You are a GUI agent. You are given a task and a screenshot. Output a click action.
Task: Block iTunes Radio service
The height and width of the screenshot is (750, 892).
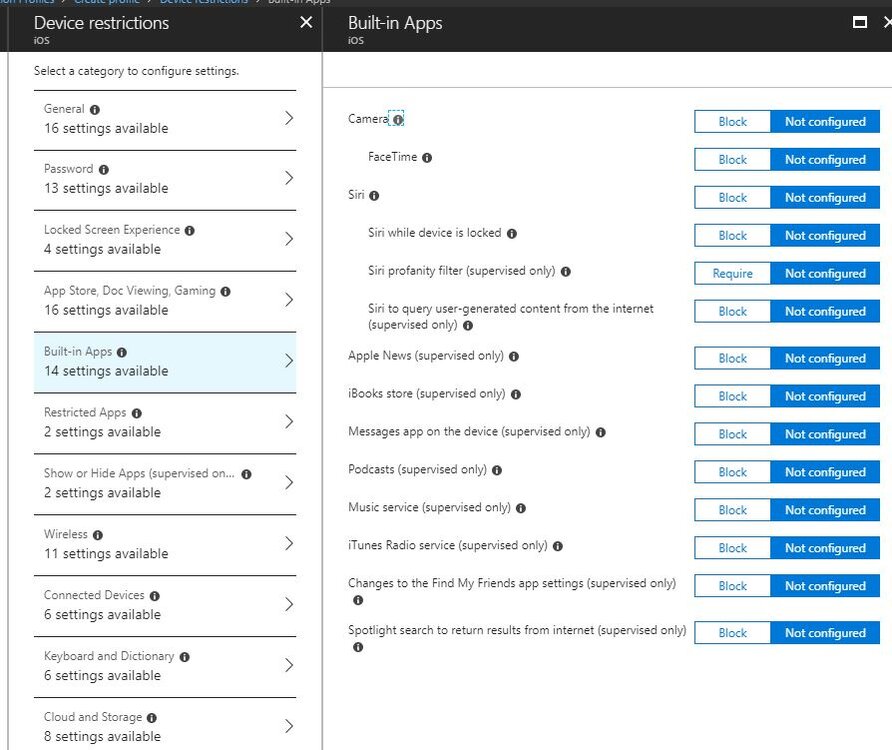pyautogui.click(x=732, y=548)
